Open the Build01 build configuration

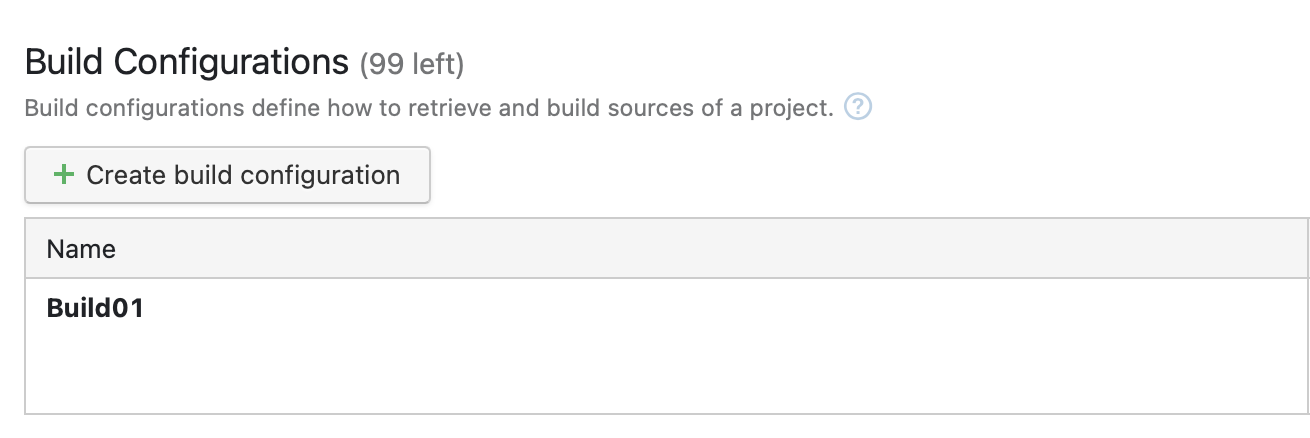(95, 309)
